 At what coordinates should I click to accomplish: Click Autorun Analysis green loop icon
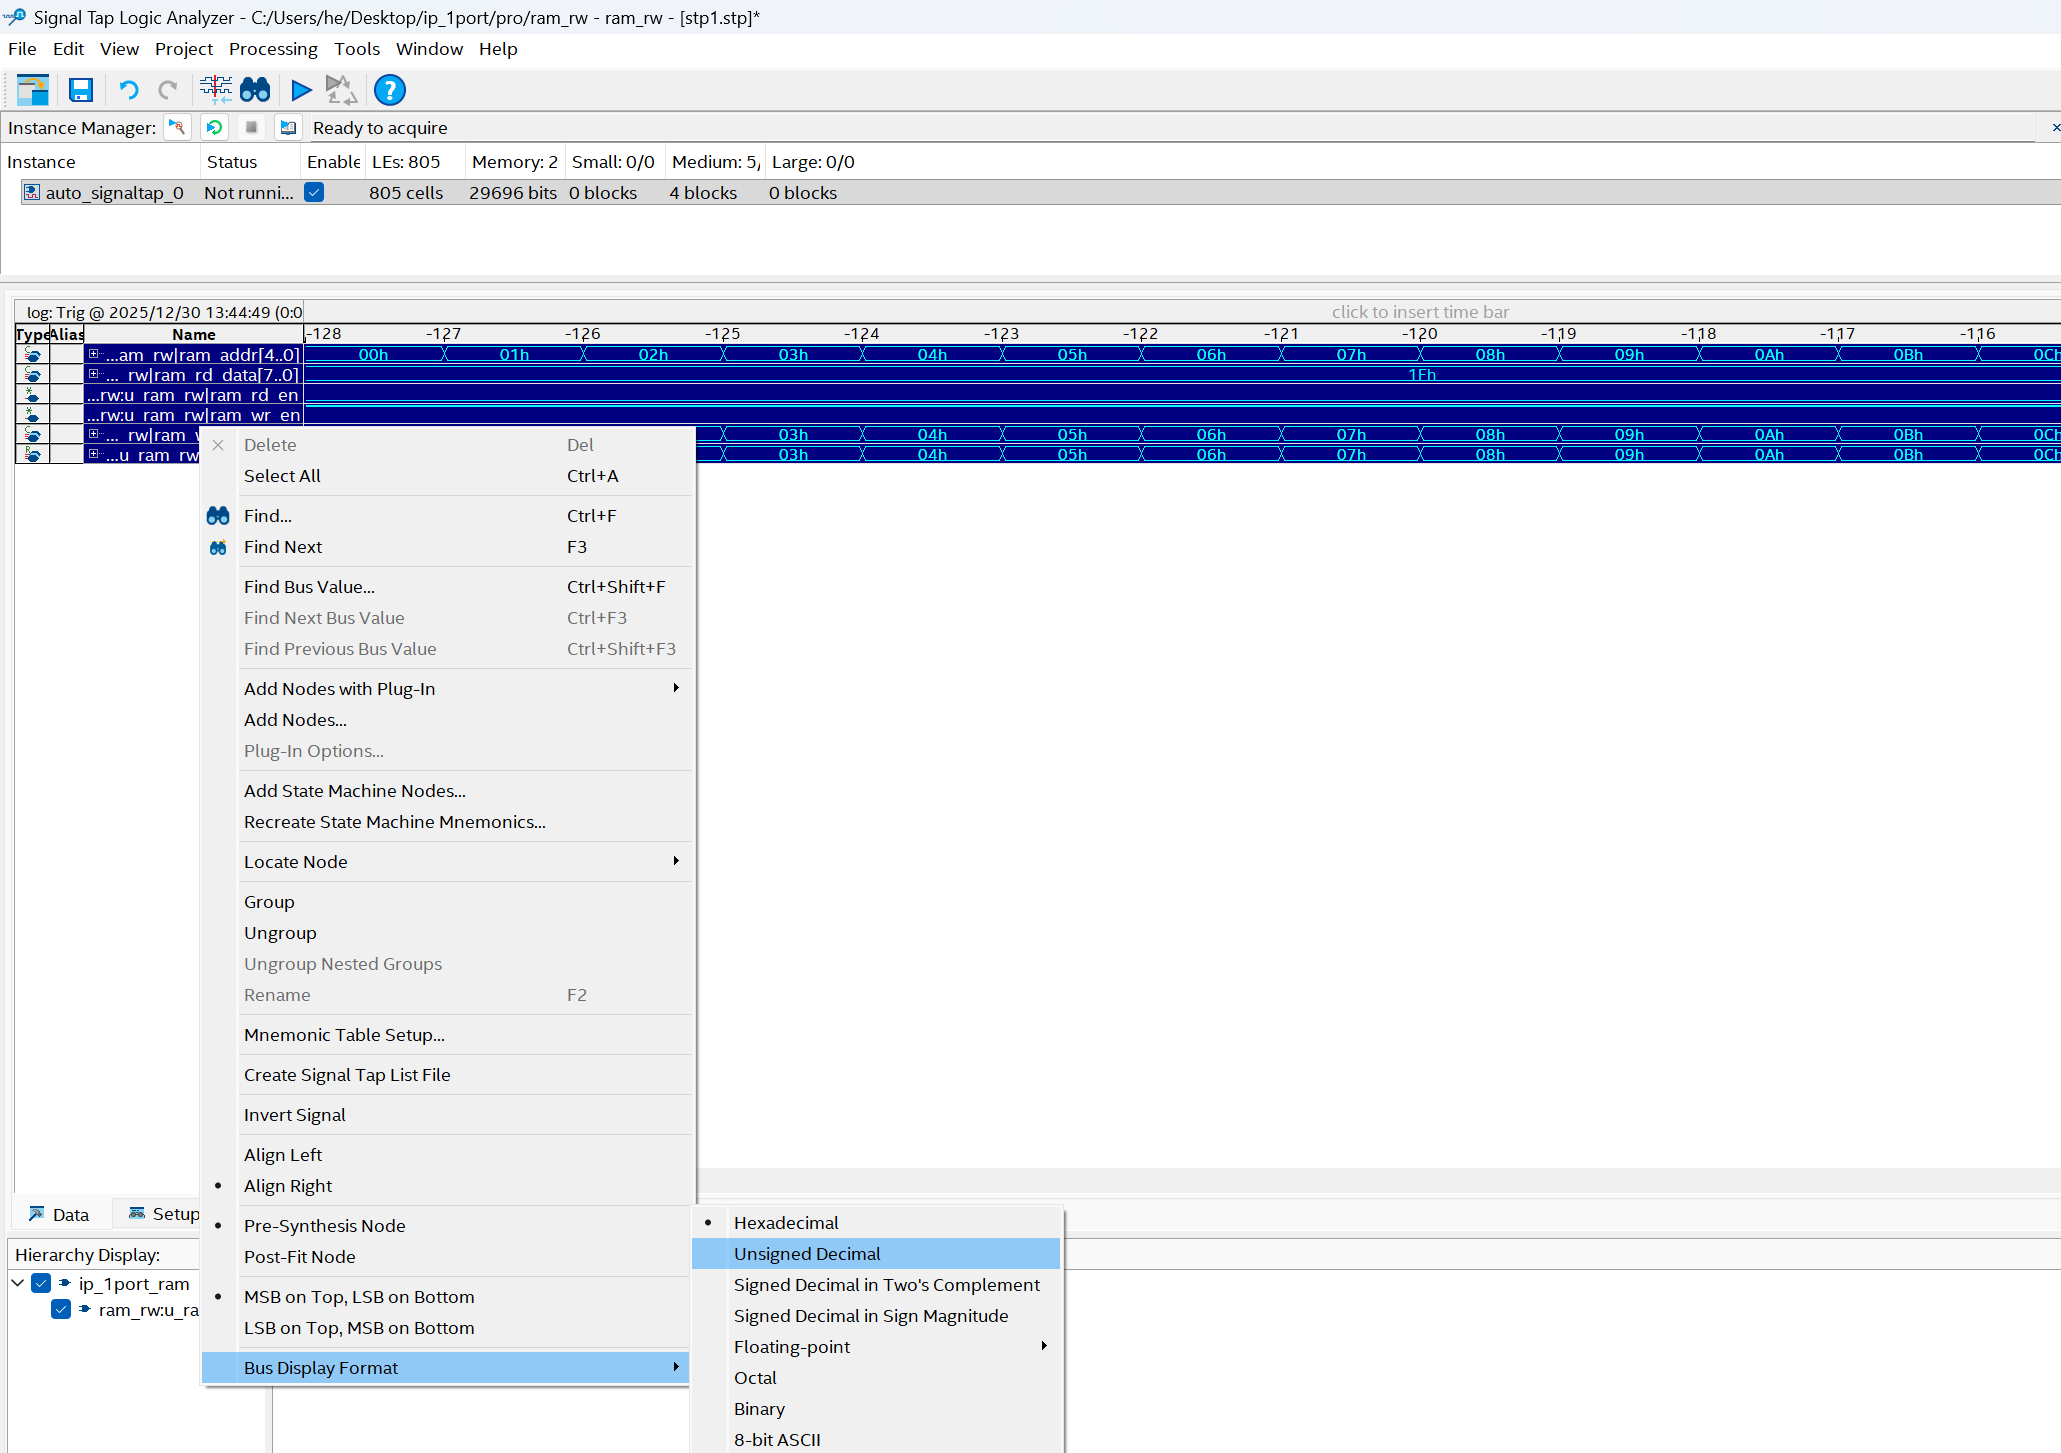(214, 127)
